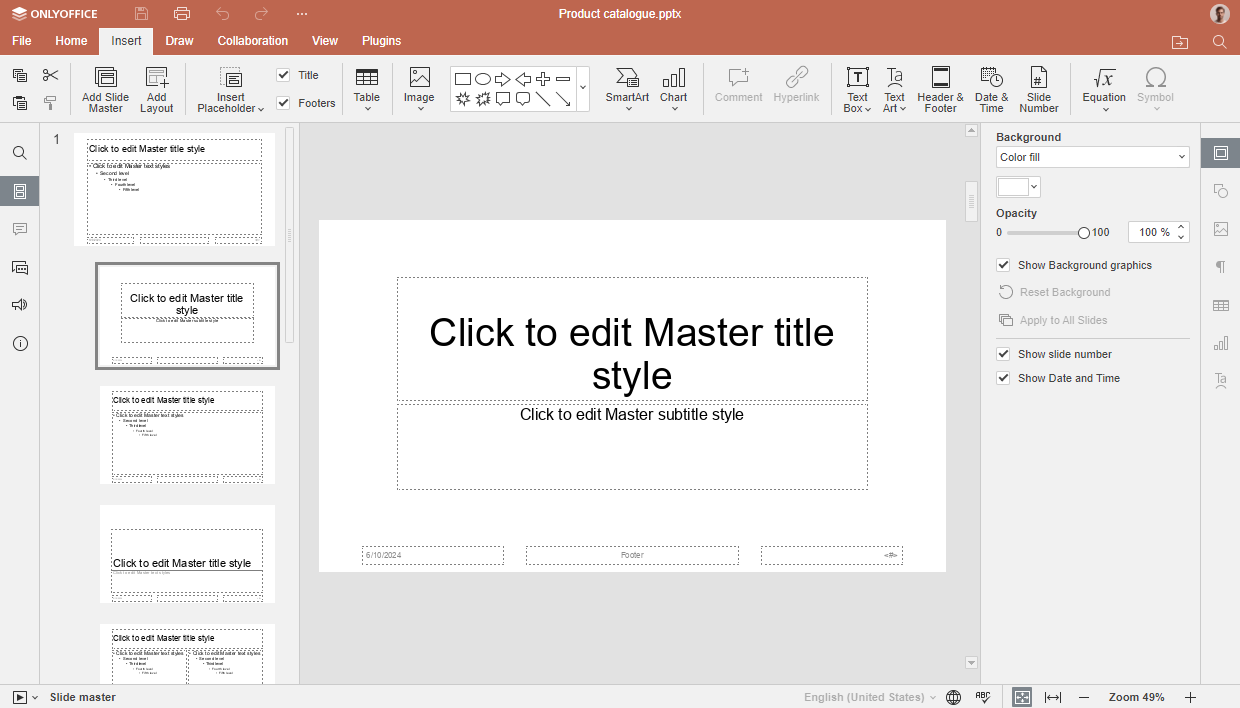Disable Show Date and Time
The width and height of the screenshot is (1240, 708).
tap(1003, 378)
